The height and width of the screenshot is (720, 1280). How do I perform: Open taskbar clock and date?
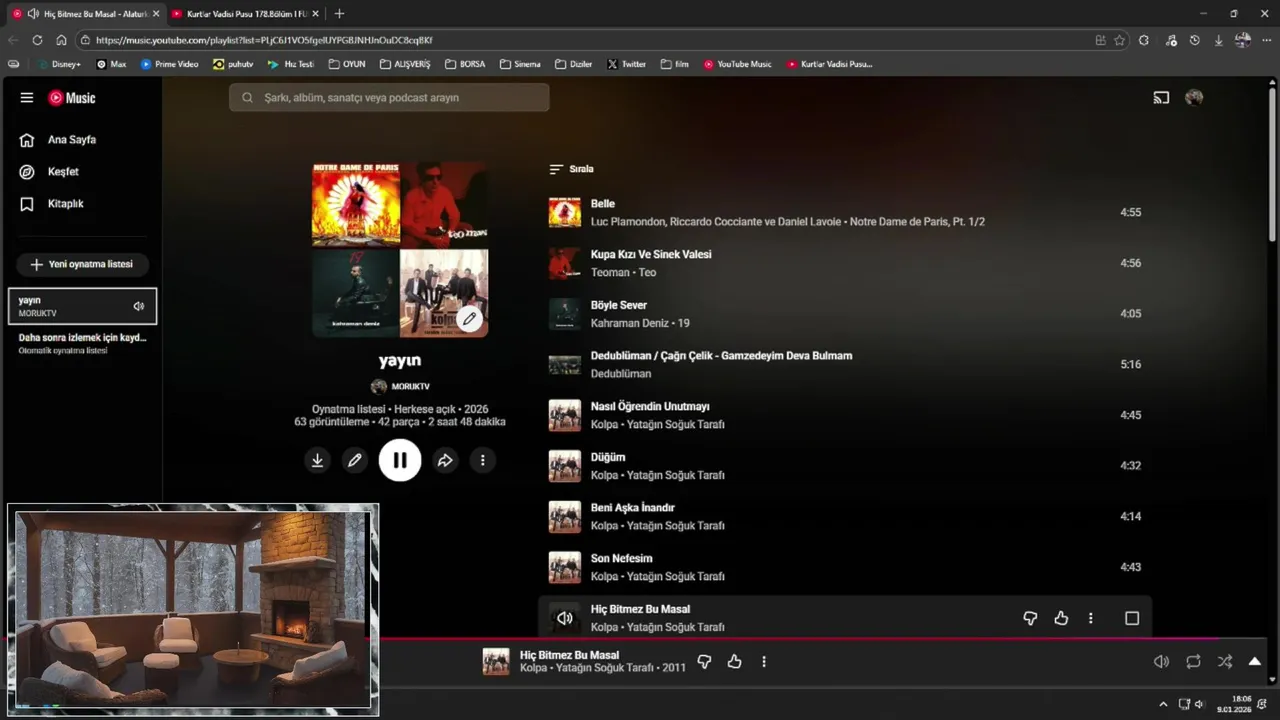(1234, 704)
